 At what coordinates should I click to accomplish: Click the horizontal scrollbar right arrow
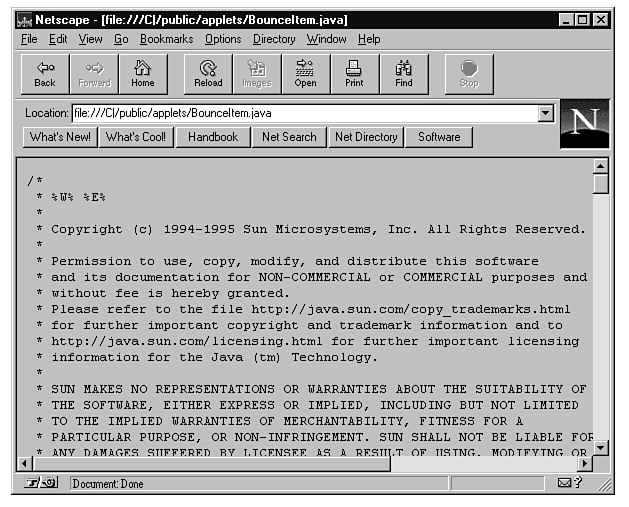click(584, 464)
